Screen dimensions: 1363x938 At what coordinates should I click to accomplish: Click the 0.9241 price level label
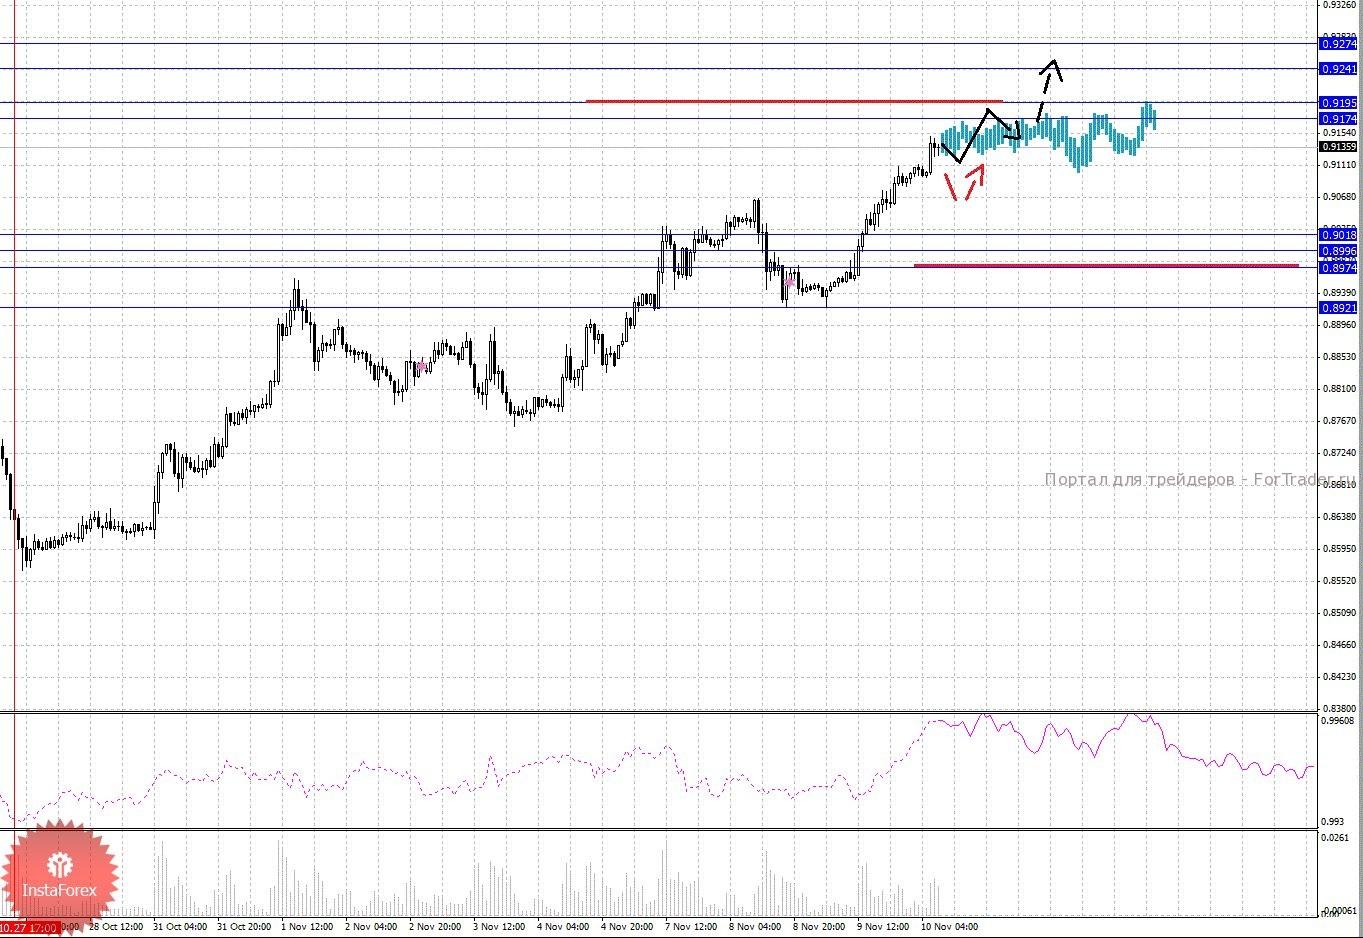coord(1338,69)
